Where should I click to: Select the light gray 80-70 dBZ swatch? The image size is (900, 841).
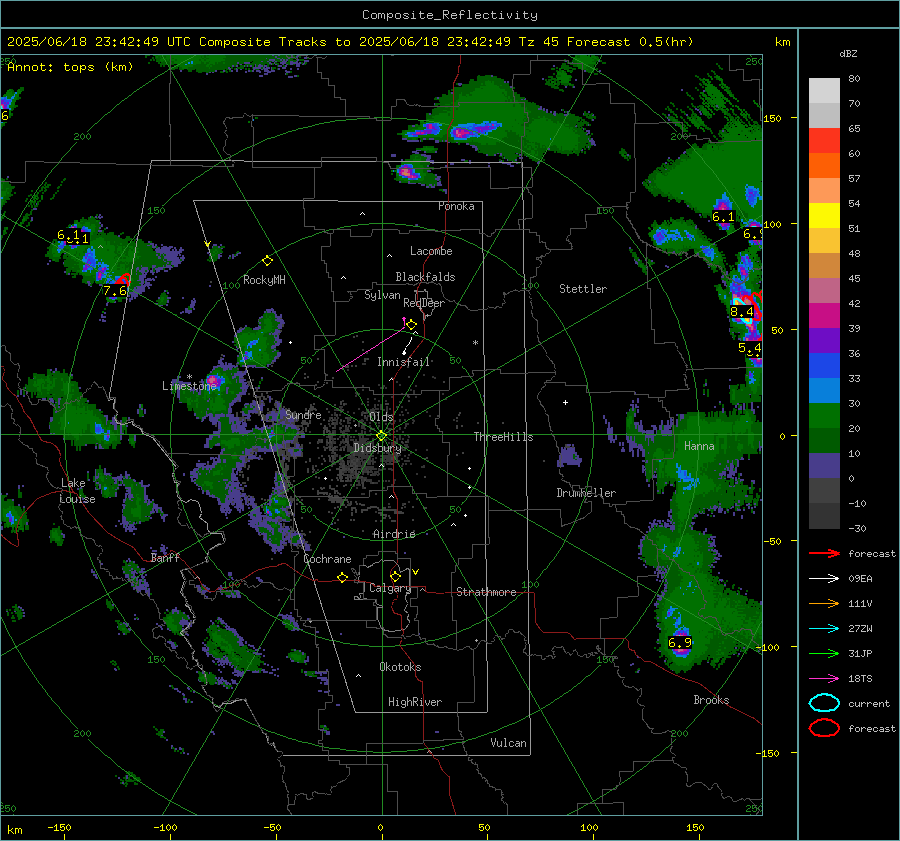pos(824,90)
